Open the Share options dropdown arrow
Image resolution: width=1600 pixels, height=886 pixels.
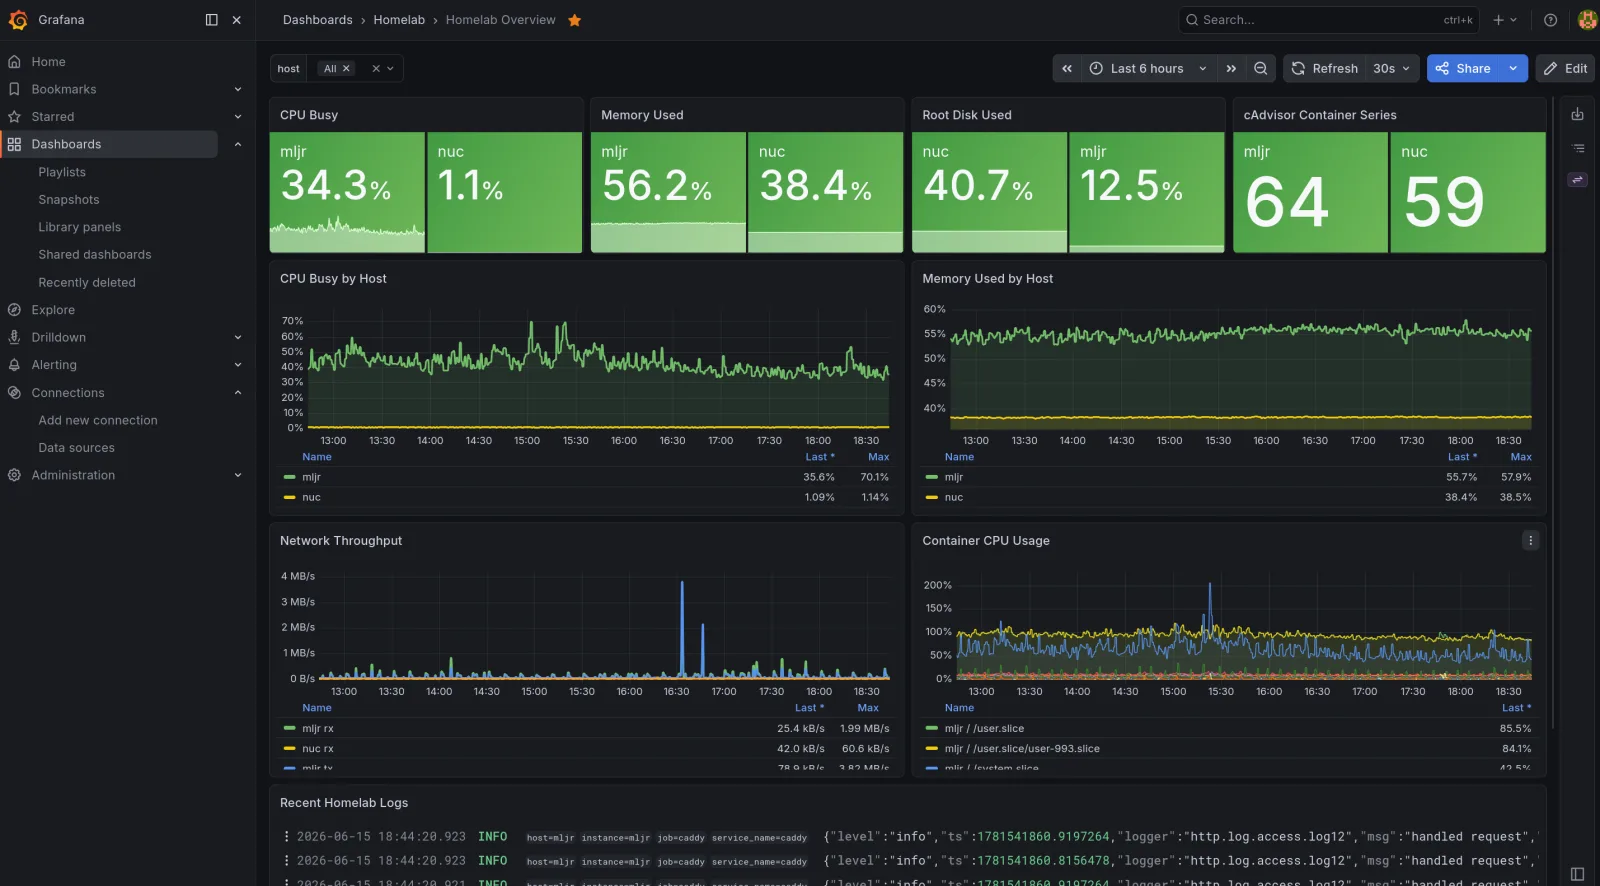click(x=1513, y=69)
